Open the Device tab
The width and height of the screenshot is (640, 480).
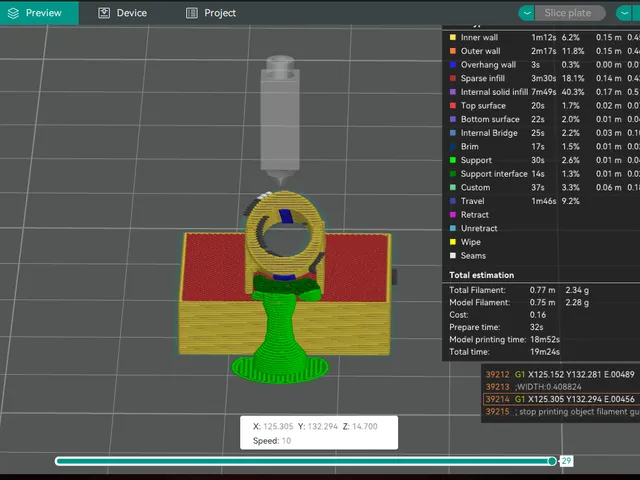[x=122, y=13]
